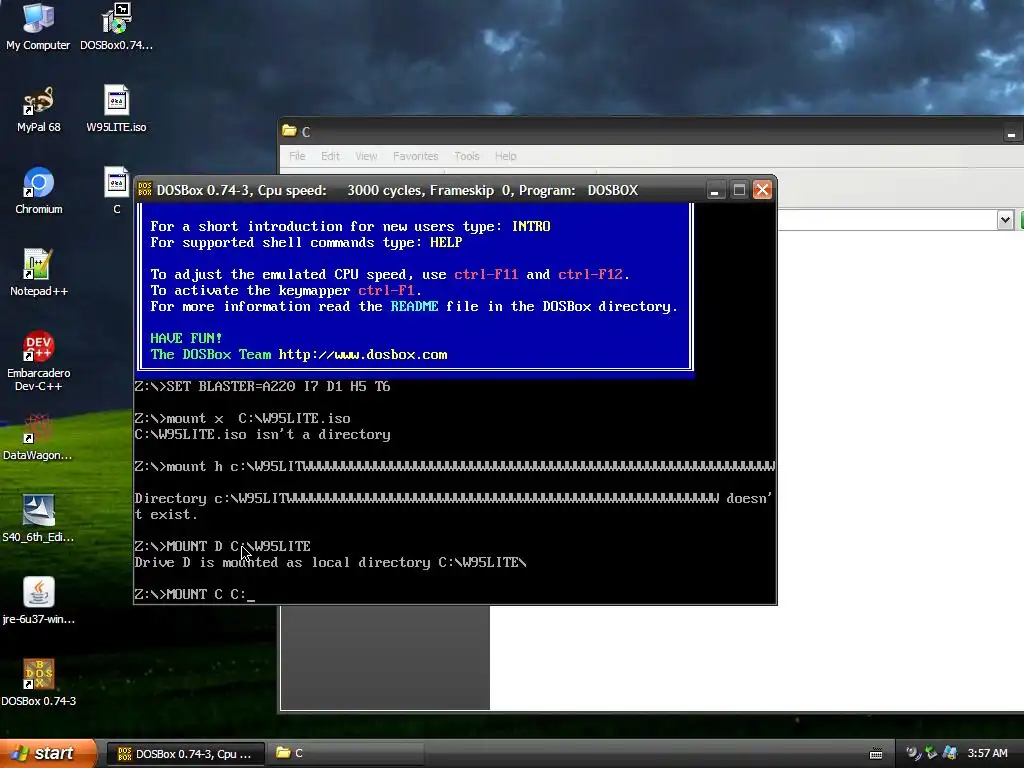The image size is (1024, 768).
Task: Click 'Drive D is mounted' output line
Action: tap(330, 562)
